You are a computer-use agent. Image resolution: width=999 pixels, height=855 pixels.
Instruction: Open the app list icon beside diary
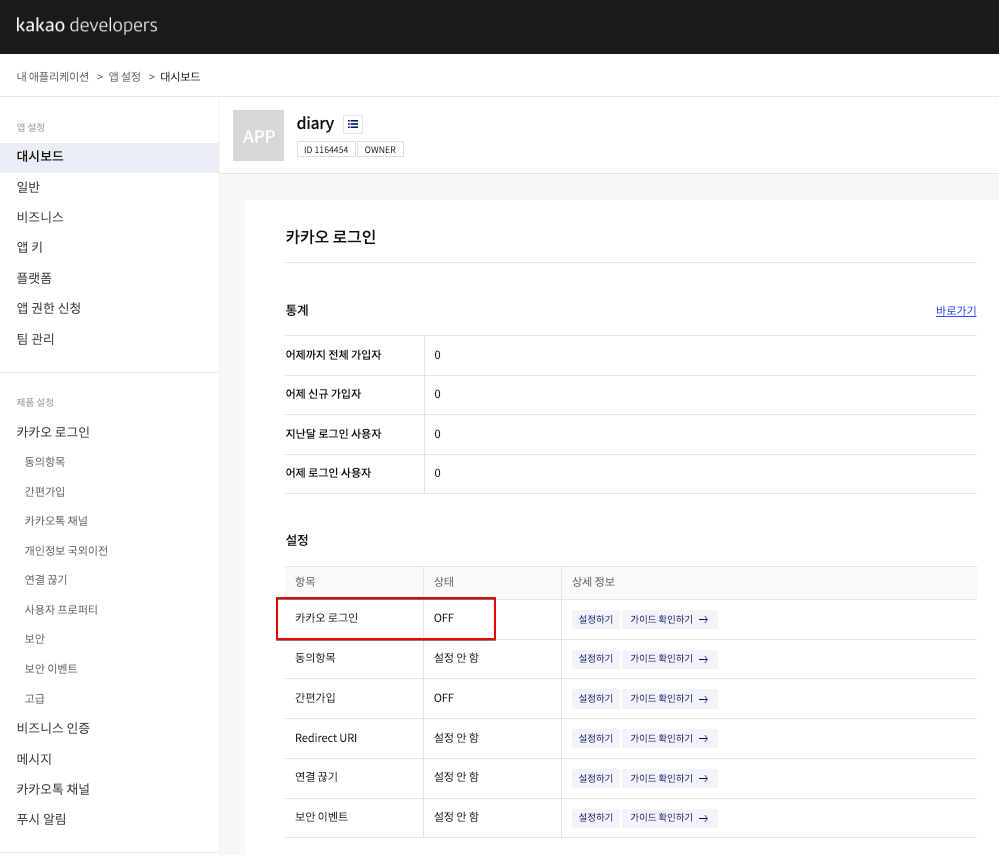[353, 124]
